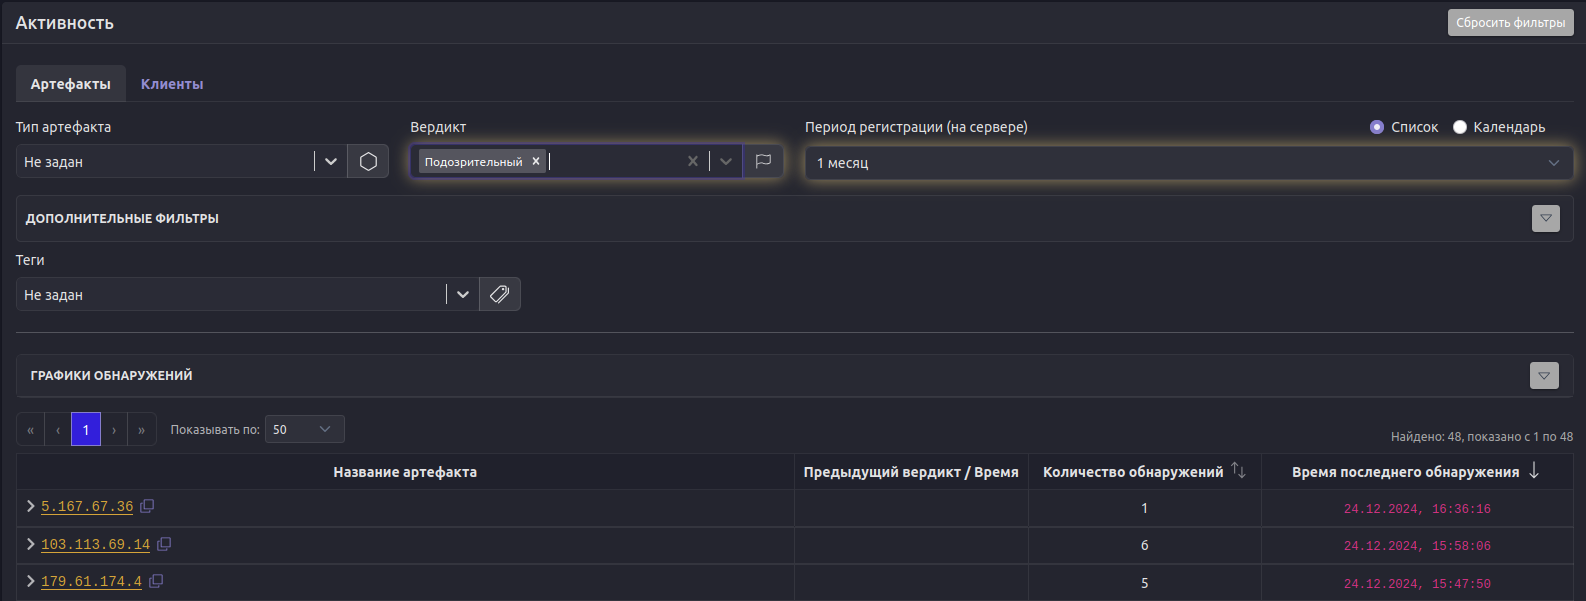The image size is (1586, 601).
Task: Click the flag icon beside verdict filter
Action: (x=763, y=162)
